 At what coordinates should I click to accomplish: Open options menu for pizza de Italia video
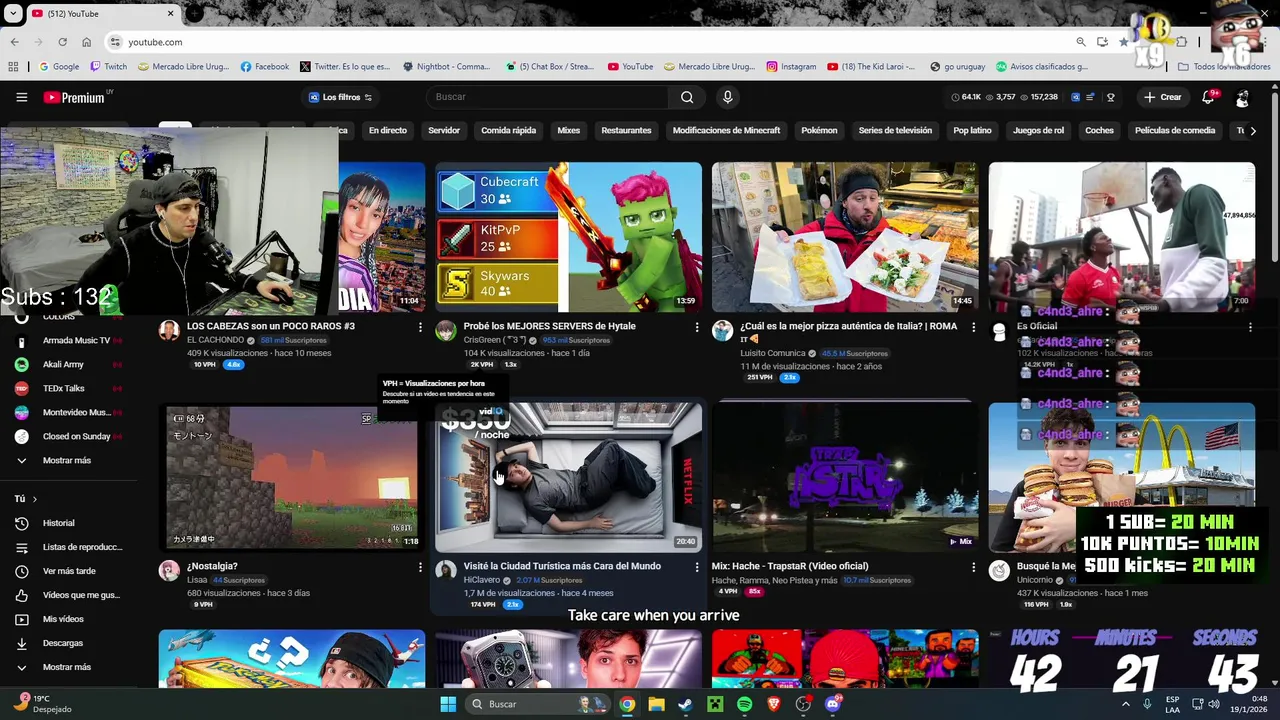pos(973,327)
